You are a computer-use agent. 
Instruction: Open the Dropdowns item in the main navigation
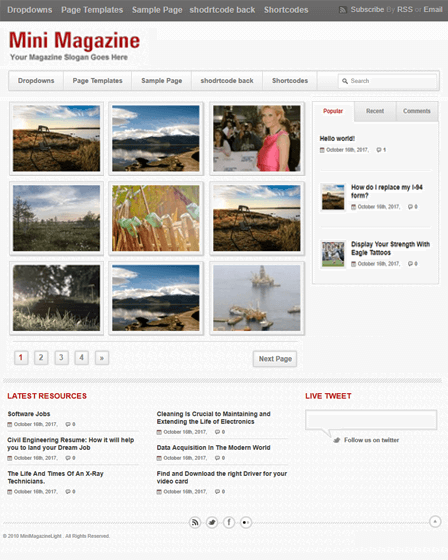point(36,81)
